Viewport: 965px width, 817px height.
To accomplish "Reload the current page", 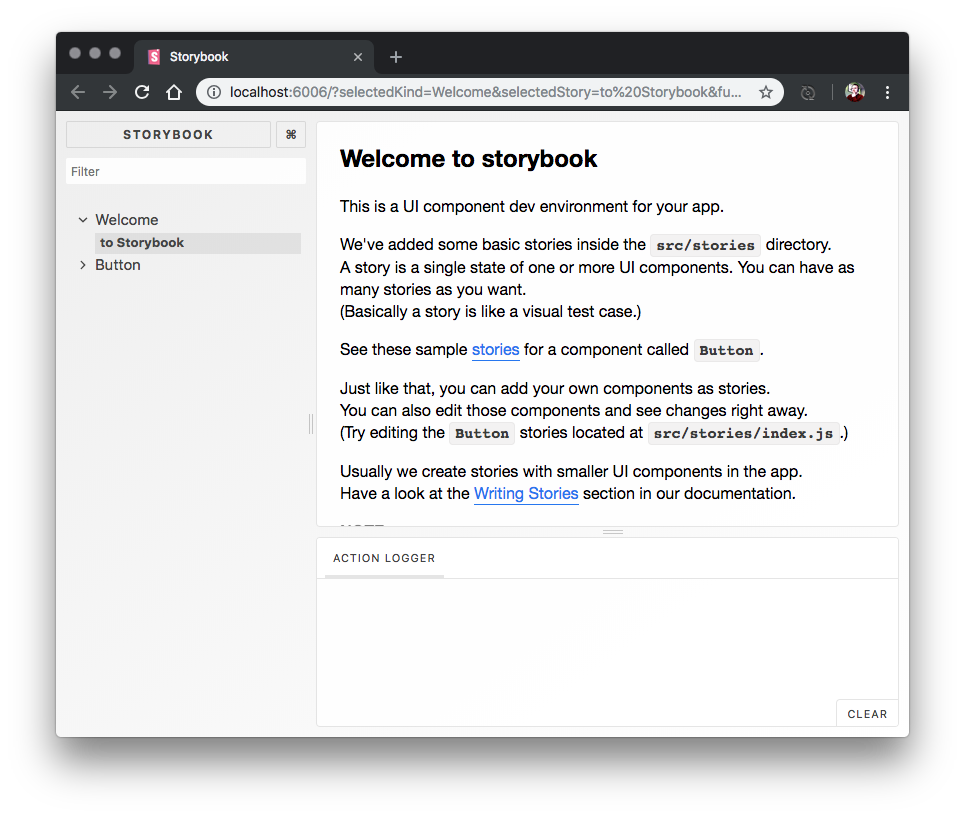I will [x=142, y=92].
